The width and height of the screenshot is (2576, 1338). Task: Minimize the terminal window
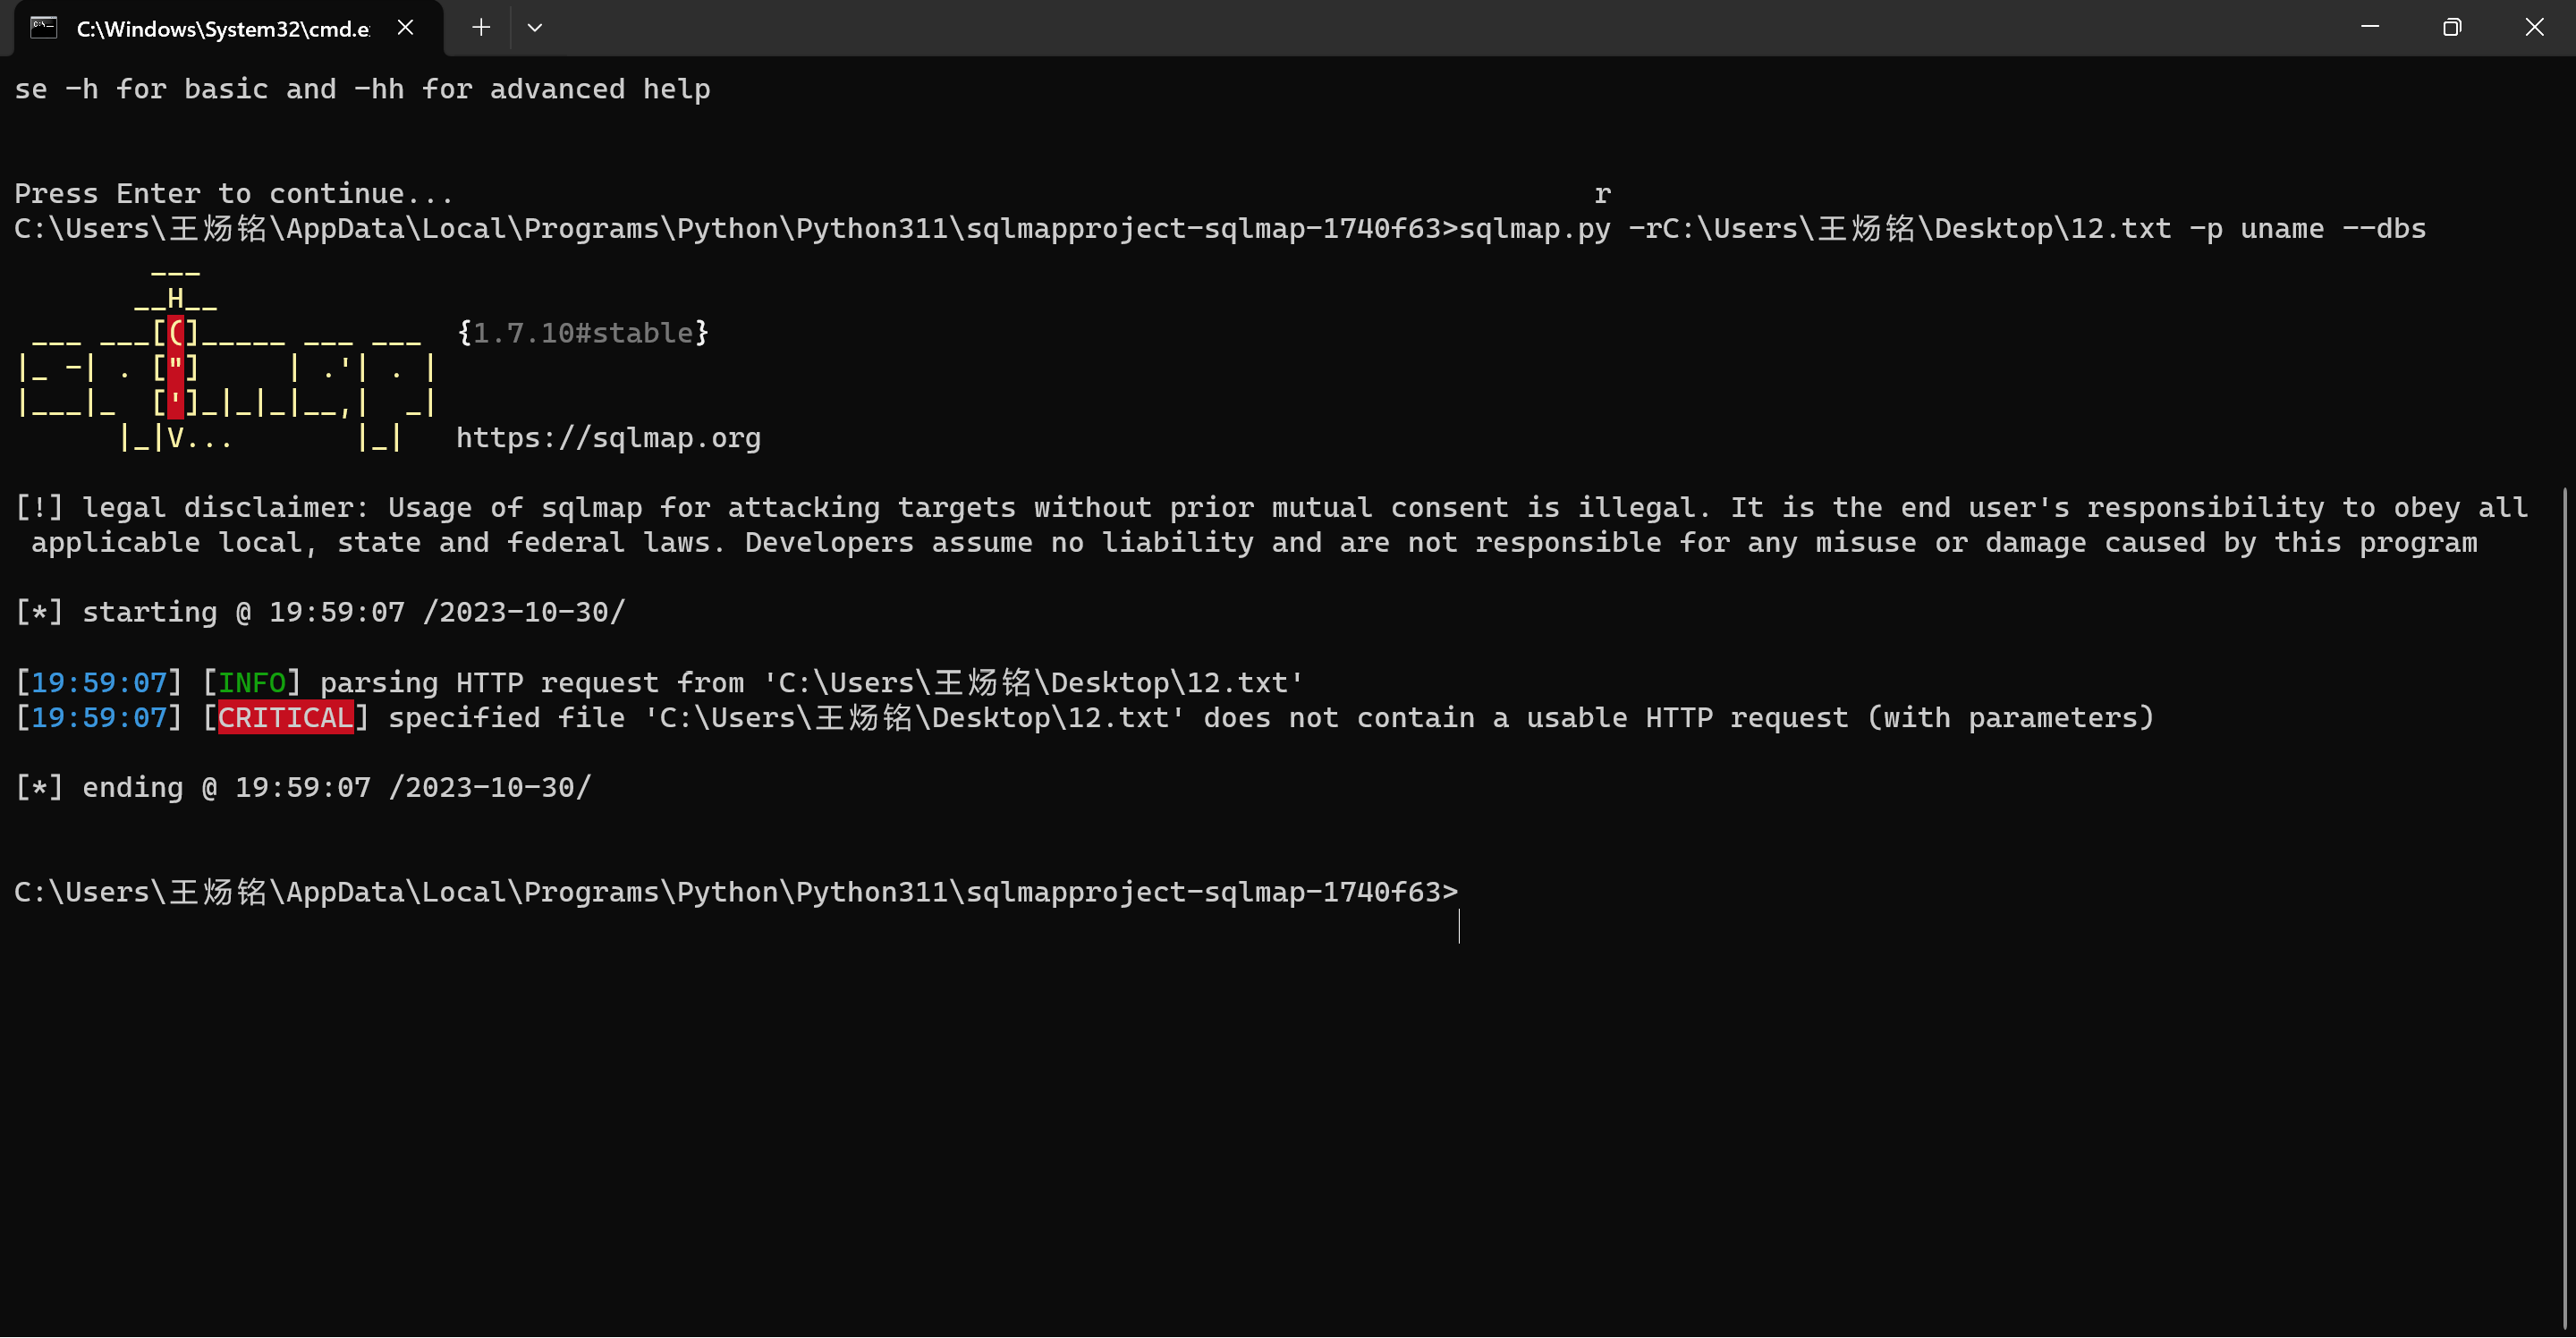tap(2369, 27)
